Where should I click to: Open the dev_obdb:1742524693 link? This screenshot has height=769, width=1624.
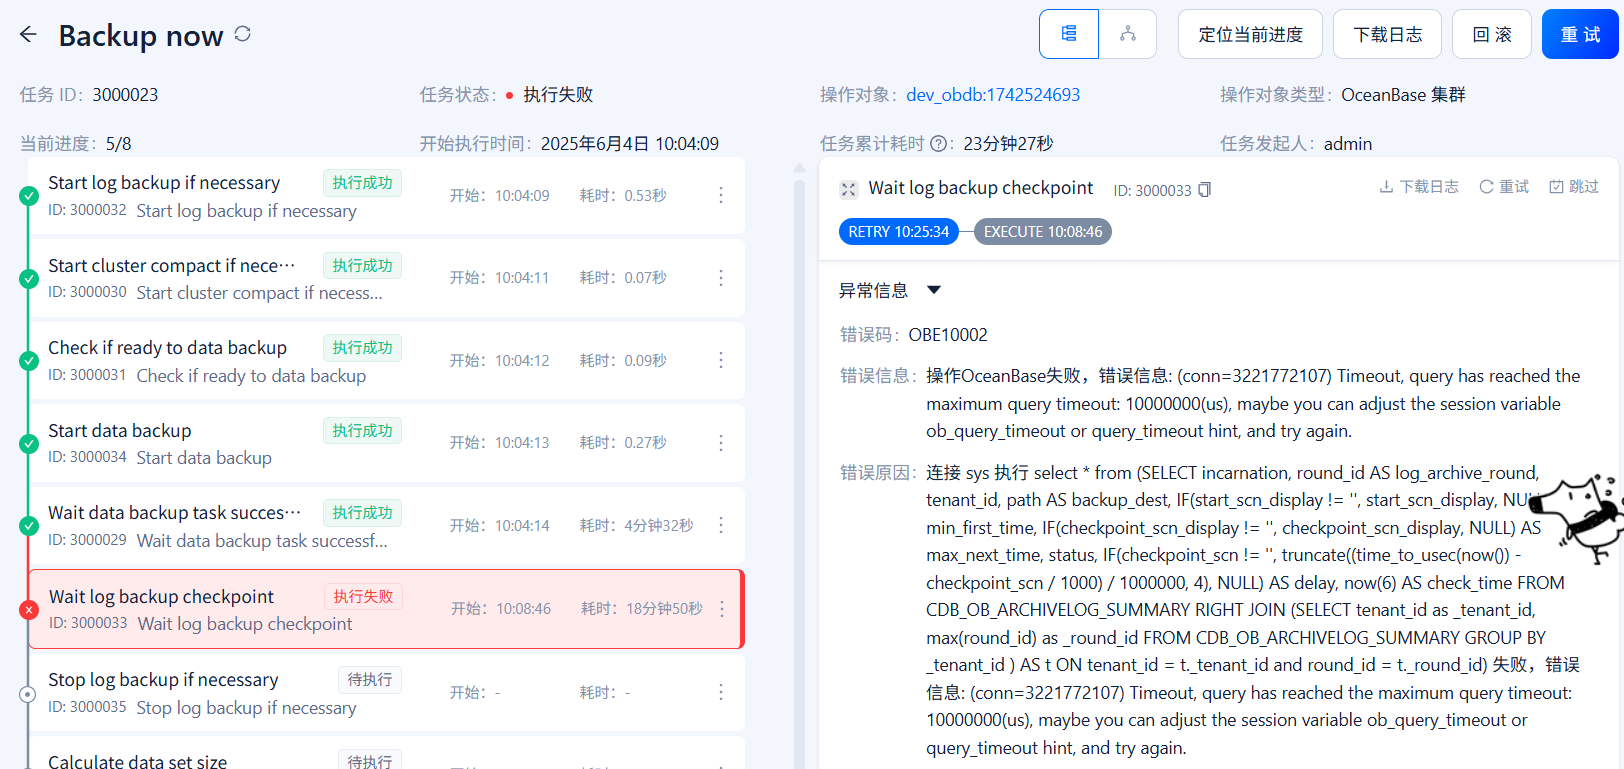993,95
